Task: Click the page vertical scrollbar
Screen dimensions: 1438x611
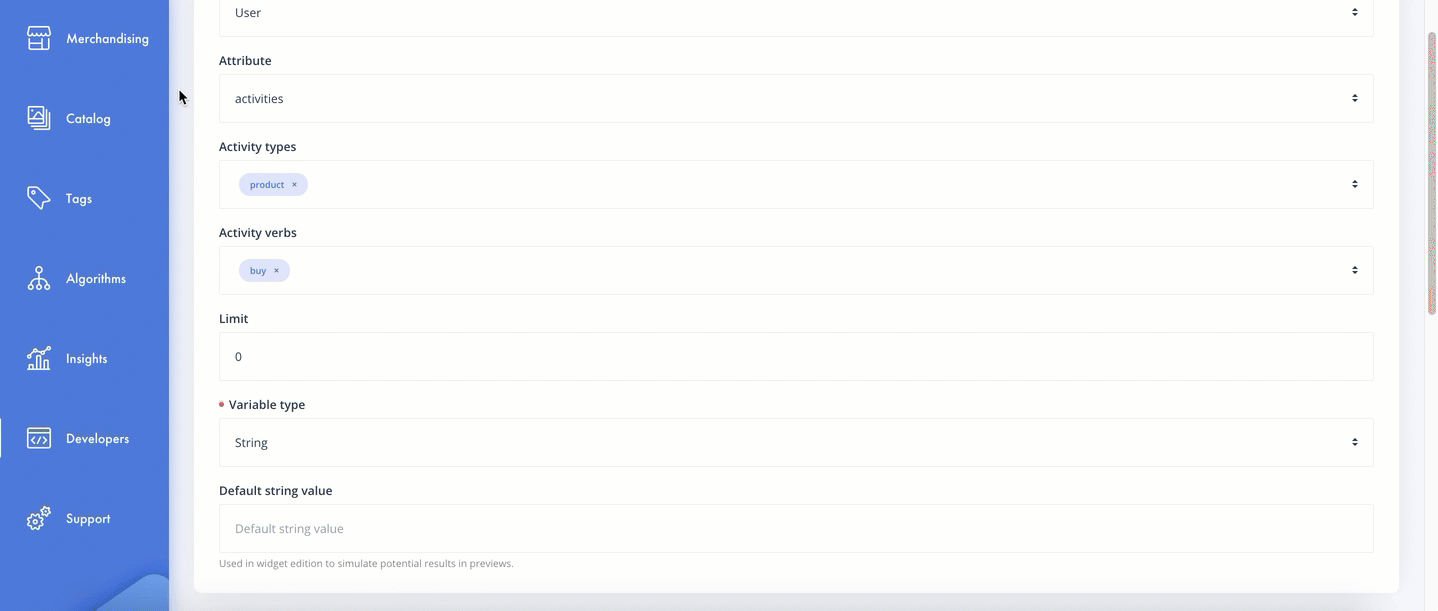Action: (1432, 172)
